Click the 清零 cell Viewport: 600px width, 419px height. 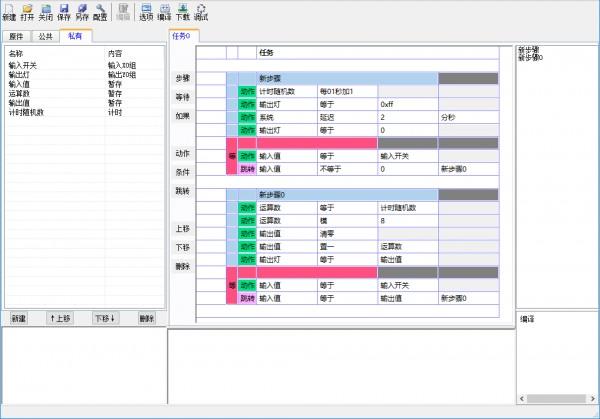click(347, 234)
